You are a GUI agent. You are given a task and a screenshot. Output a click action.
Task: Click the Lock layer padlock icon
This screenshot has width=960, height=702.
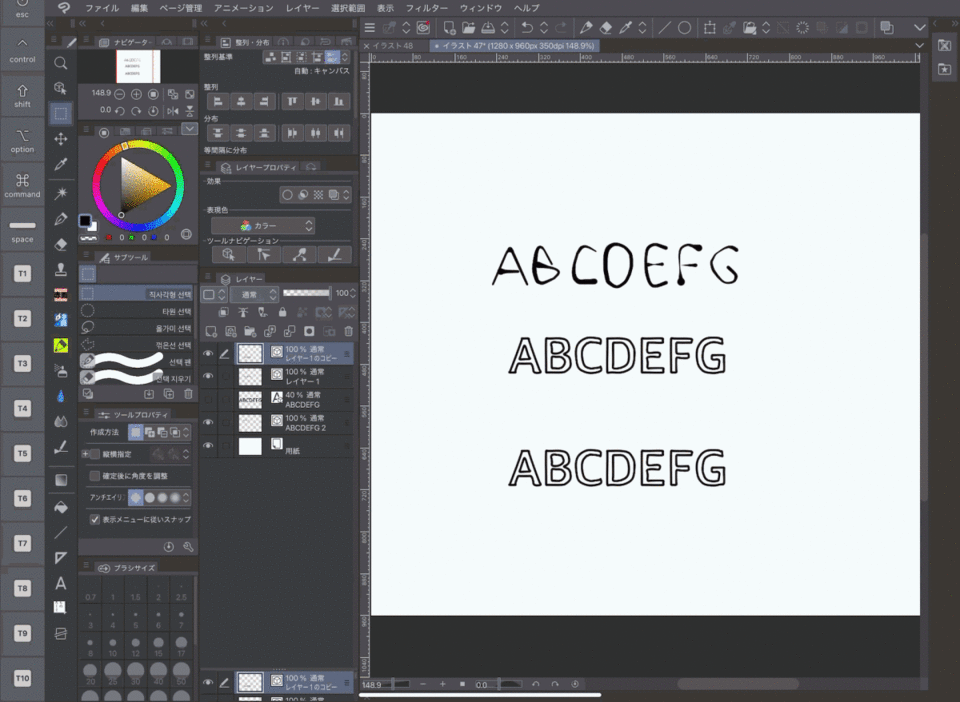coord(282,312)
